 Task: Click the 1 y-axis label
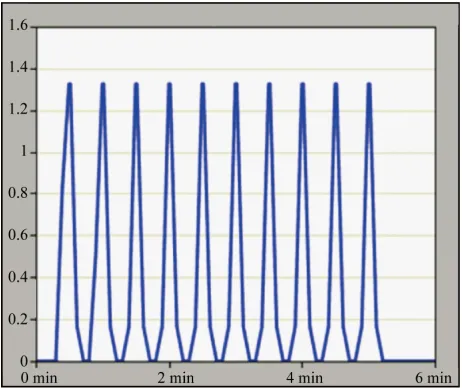(24, 152)
